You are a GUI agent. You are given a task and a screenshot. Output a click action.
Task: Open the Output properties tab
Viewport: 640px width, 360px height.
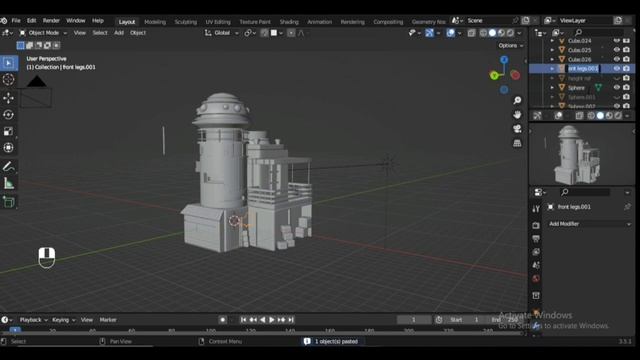click(536, 239)
